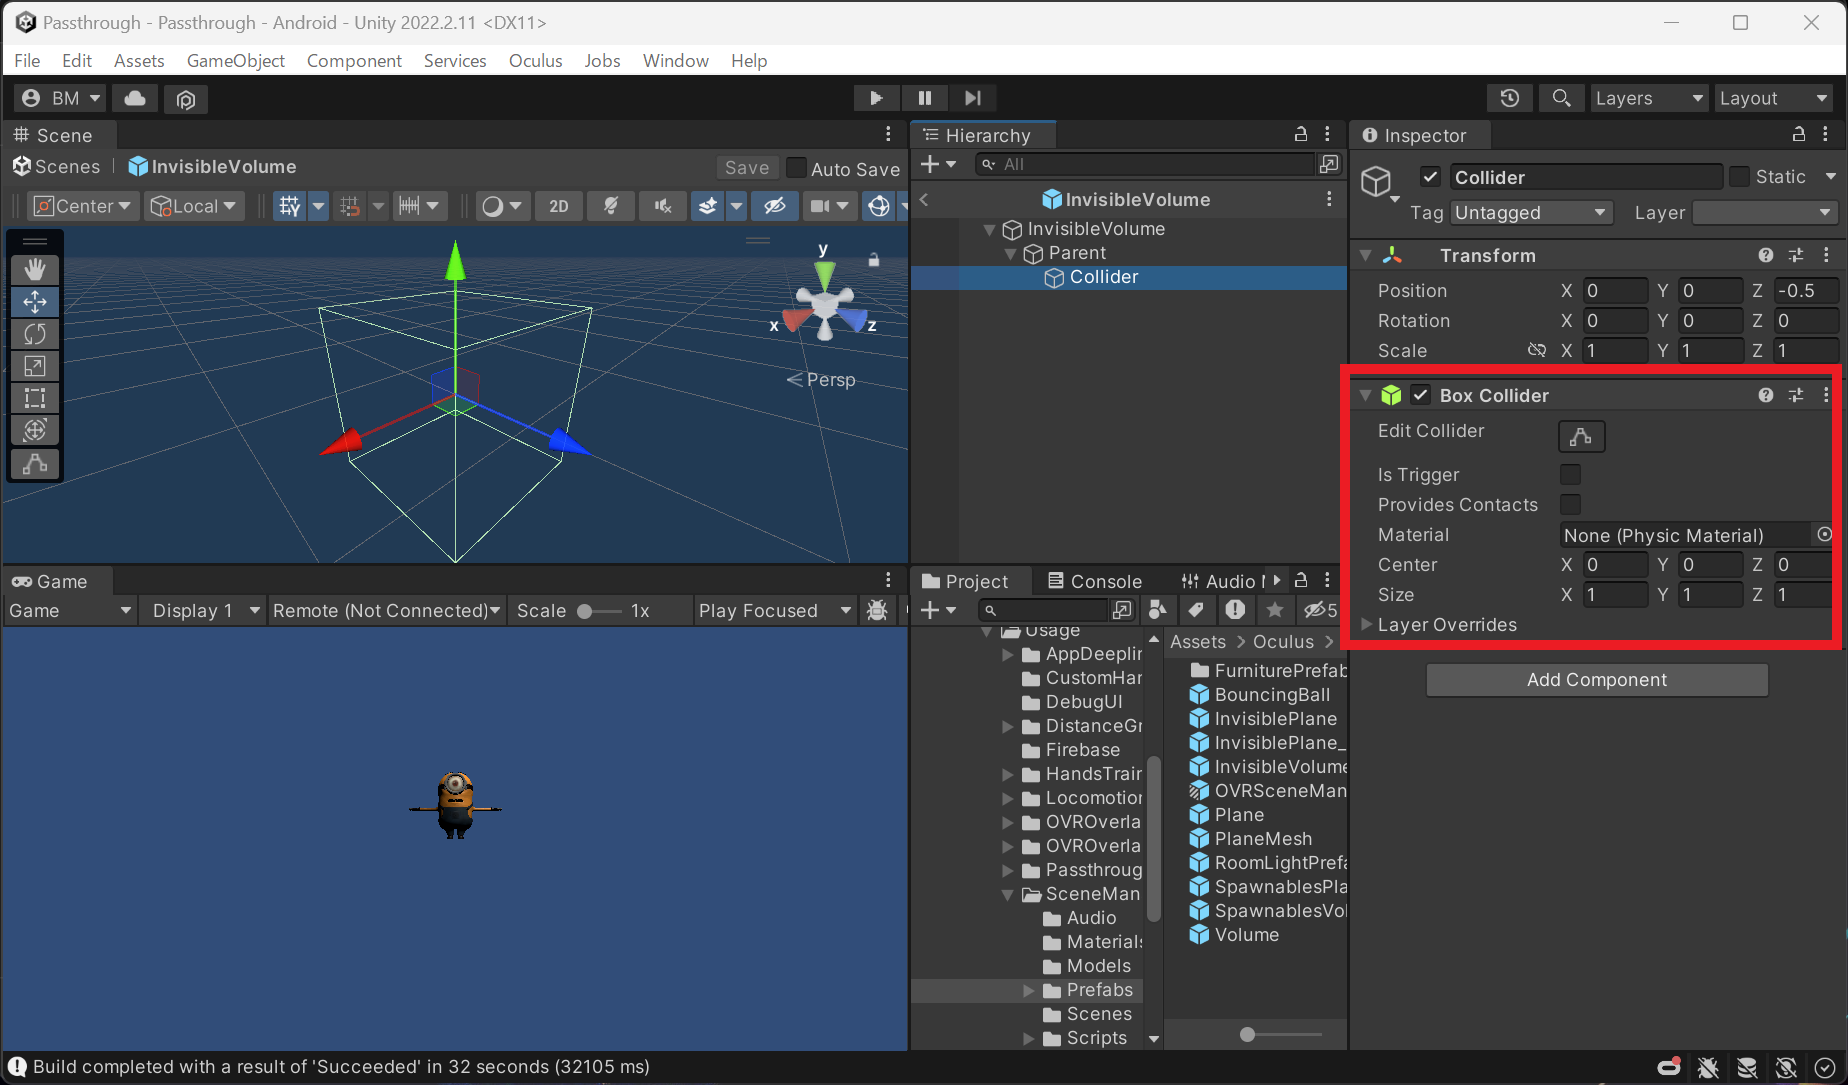Select the Rotate tool
Viewport: 1848px width, 1085px height.
pos(35,333)
